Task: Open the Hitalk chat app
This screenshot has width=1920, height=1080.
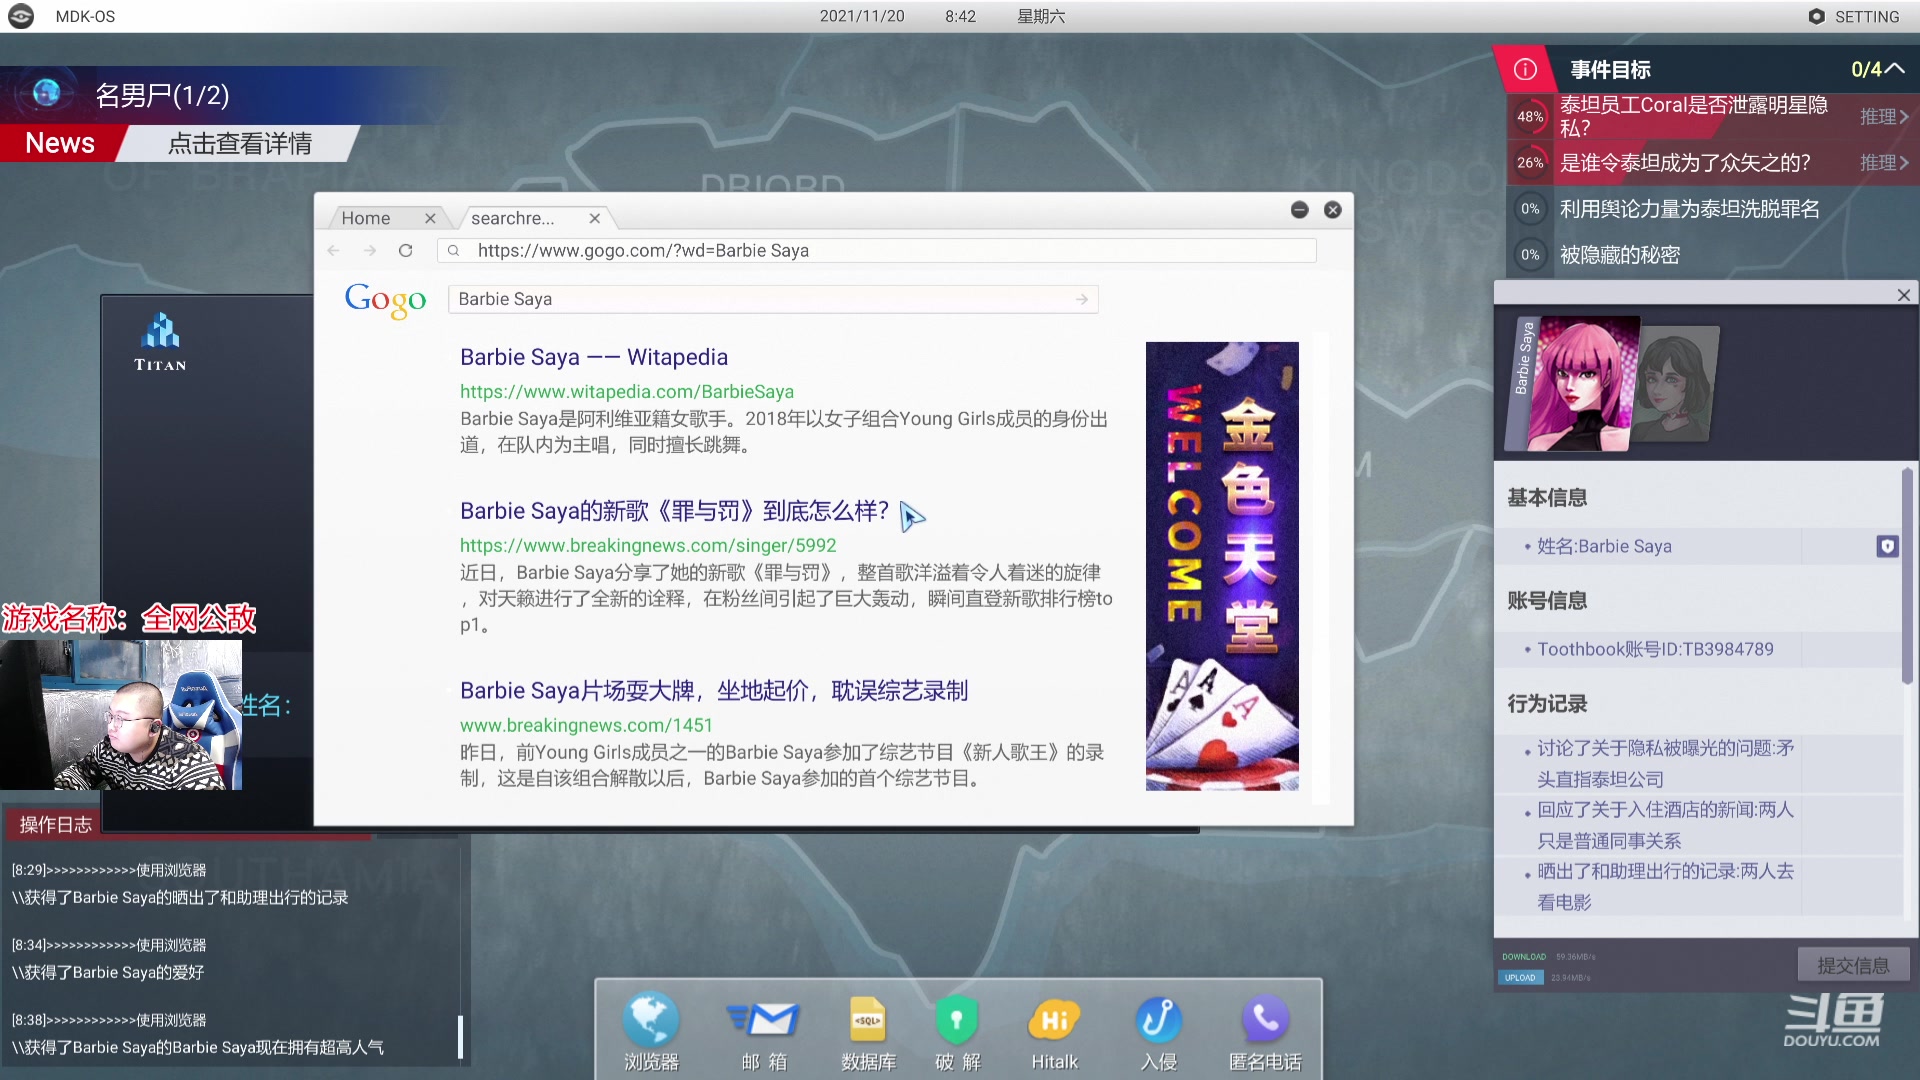Action: 1054,1032
